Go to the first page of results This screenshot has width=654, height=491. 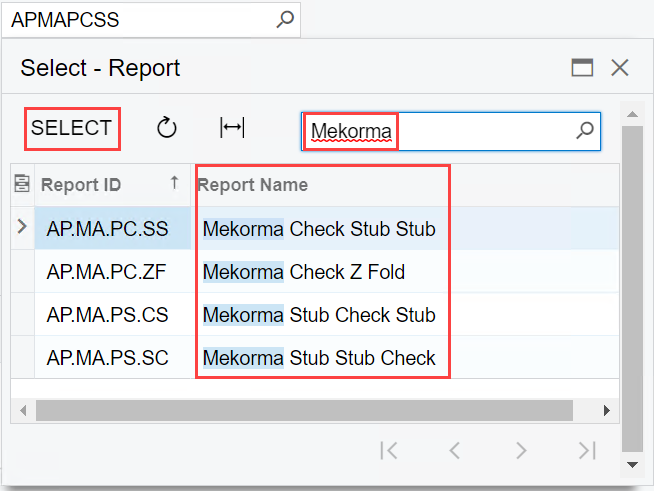pyautogui.click(x=389, y=450)
